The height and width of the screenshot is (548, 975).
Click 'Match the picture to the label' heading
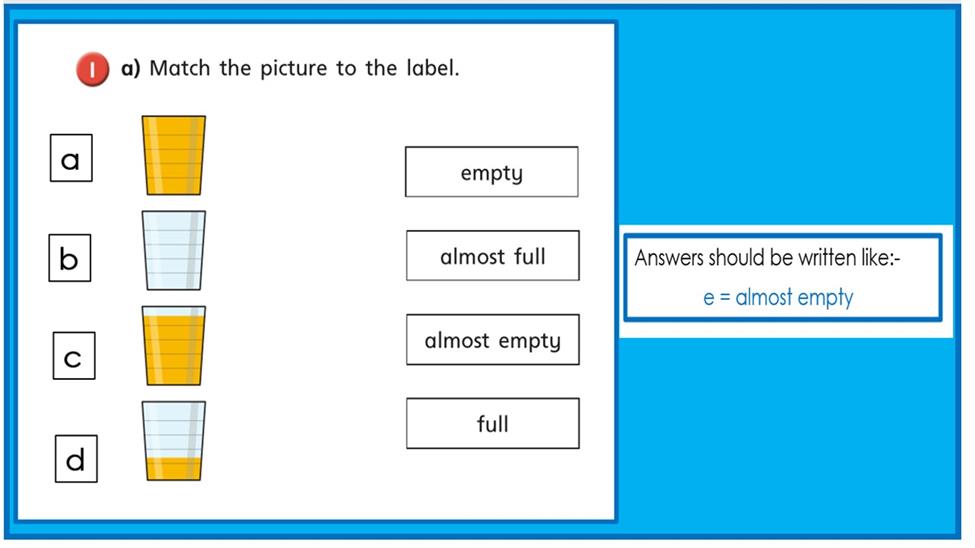tap(304, 68)
